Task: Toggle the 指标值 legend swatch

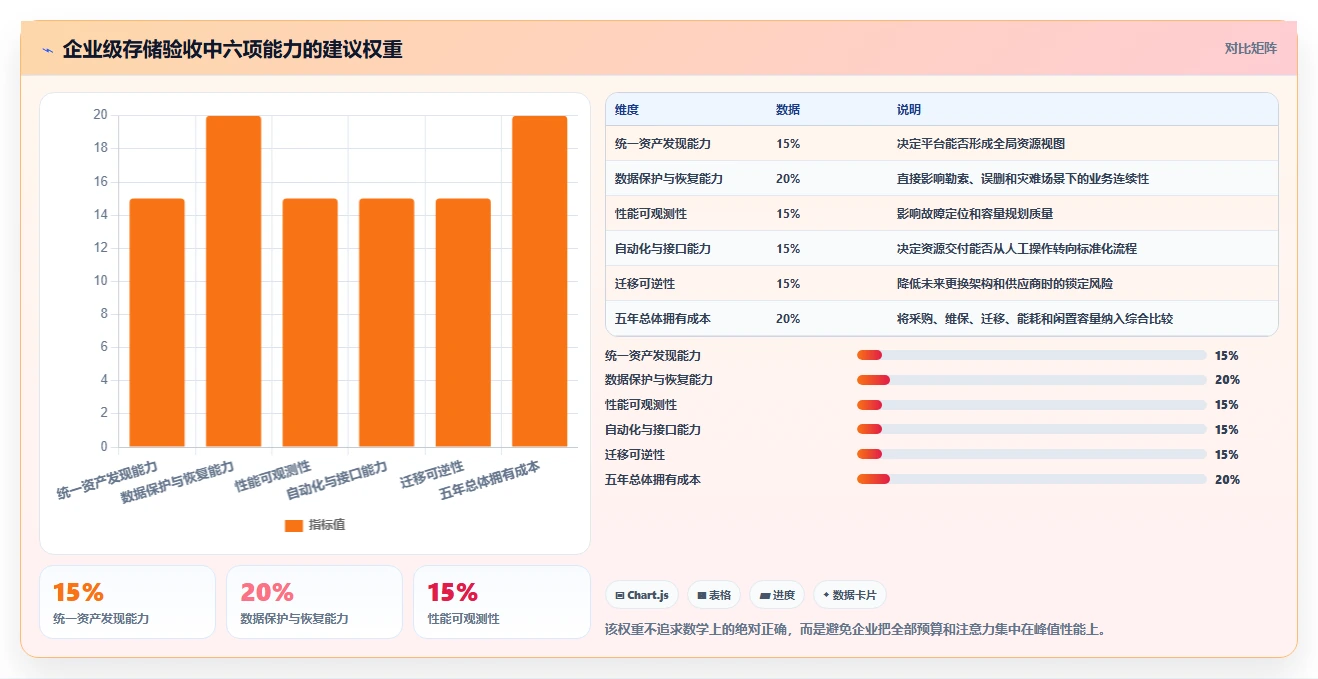Action: click(x=294, y=526)
